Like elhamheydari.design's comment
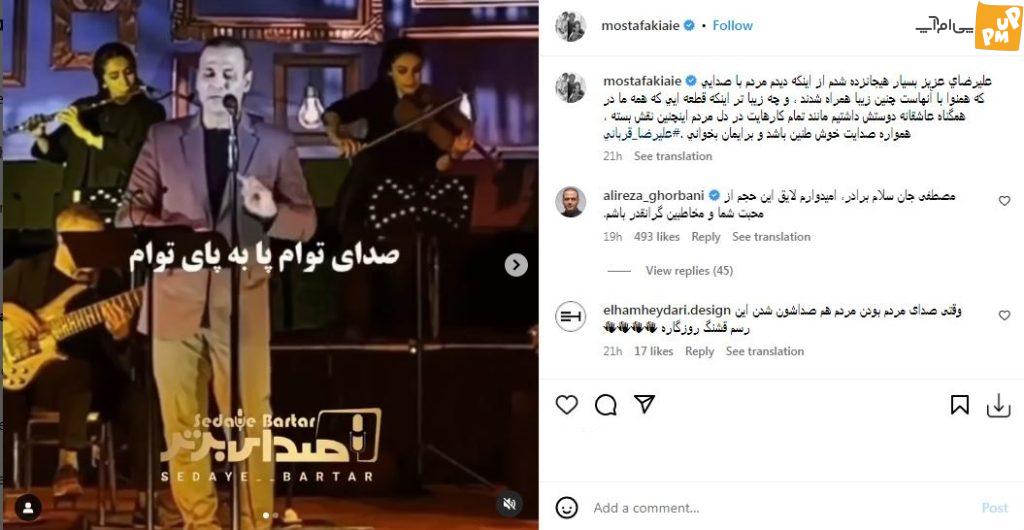The image size is (1024, 530). coord(1004,315)
